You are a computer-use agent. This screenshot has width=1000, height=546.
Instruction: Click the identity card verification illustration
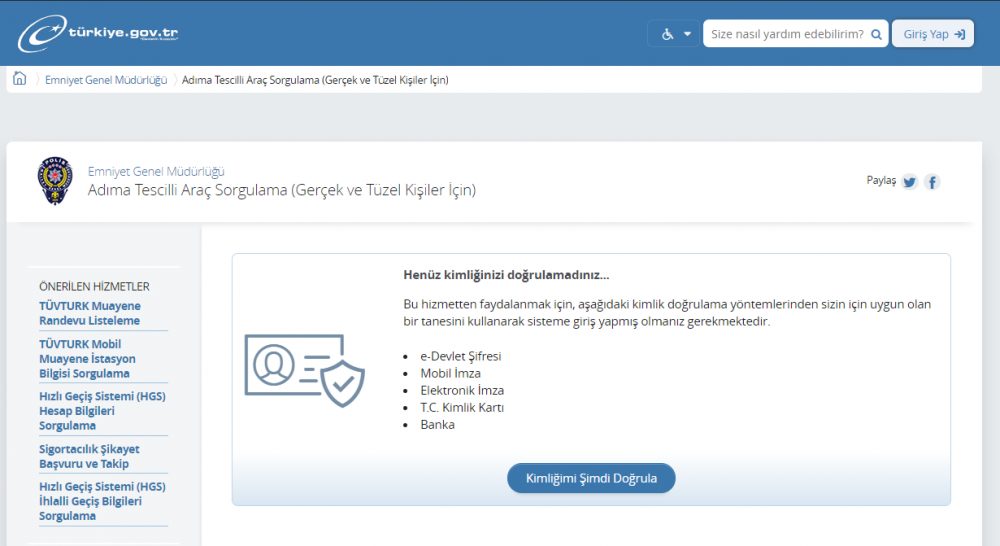[x=304, y=370]
